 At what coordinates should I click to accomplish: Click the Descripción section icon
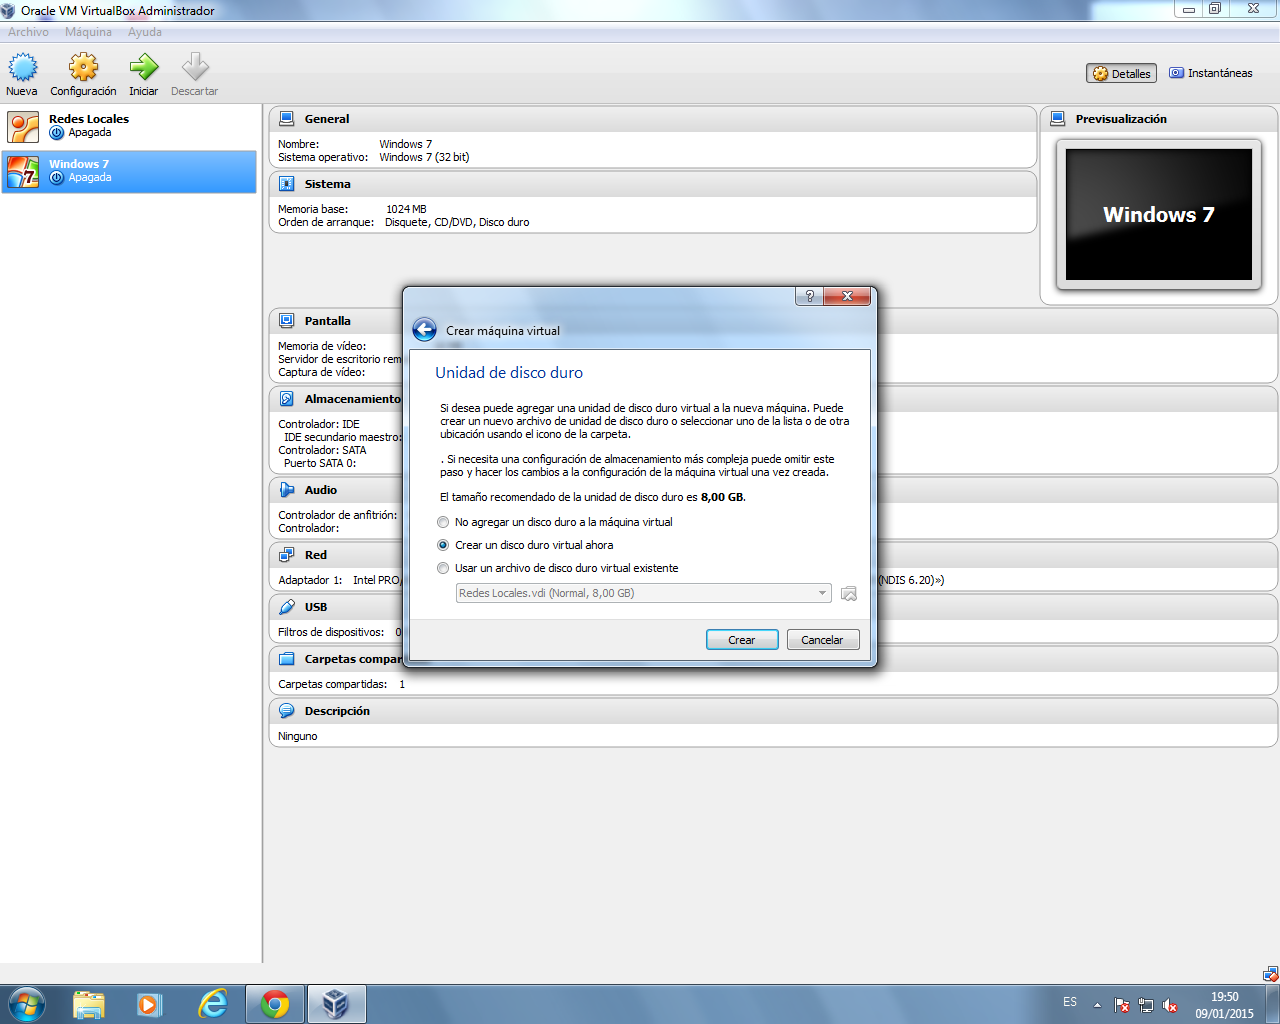pos(287,711)
